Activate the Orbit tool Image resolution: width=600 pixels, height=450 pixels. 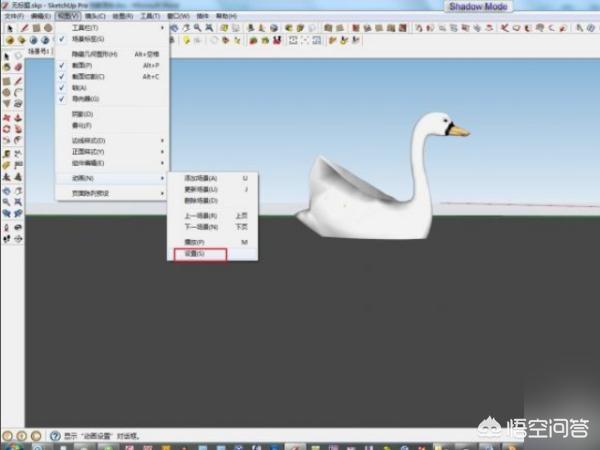(x=7, y=191)
